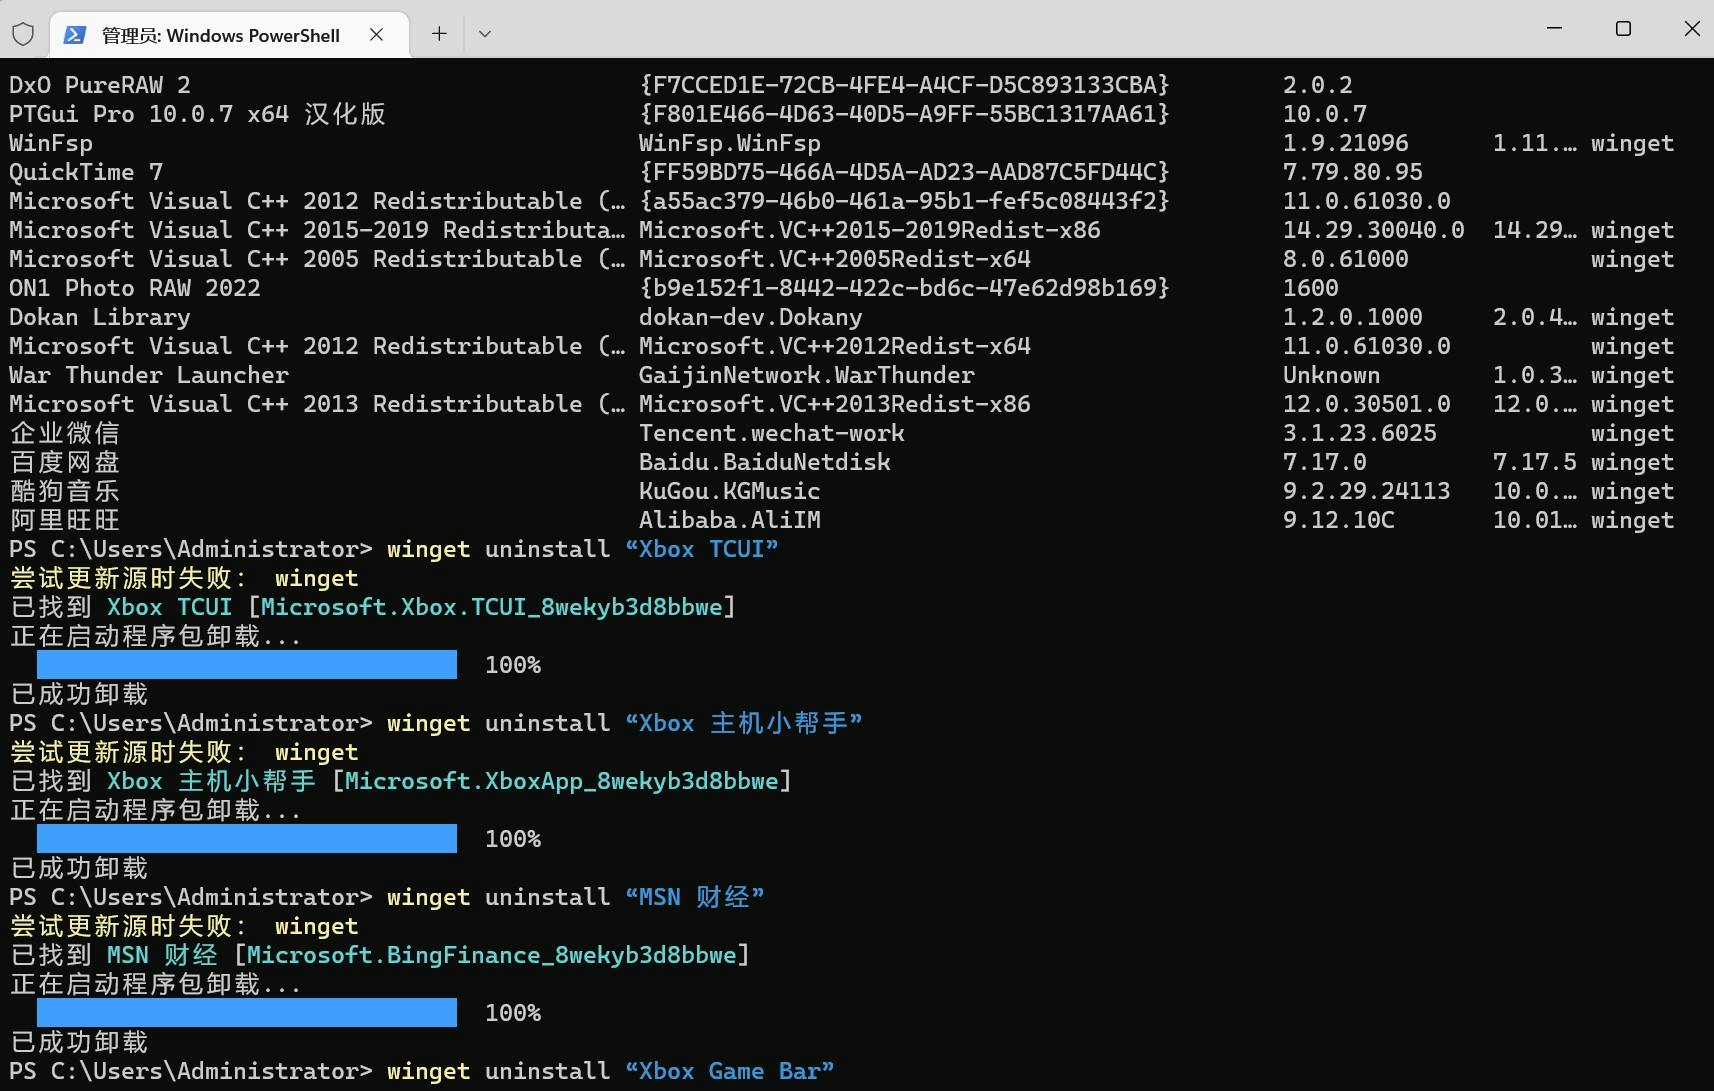Screen dimensions: 1714x1091
Task: Click 酷狗音乐 app name
Action: pyautogui.click(x=65, y=491)
